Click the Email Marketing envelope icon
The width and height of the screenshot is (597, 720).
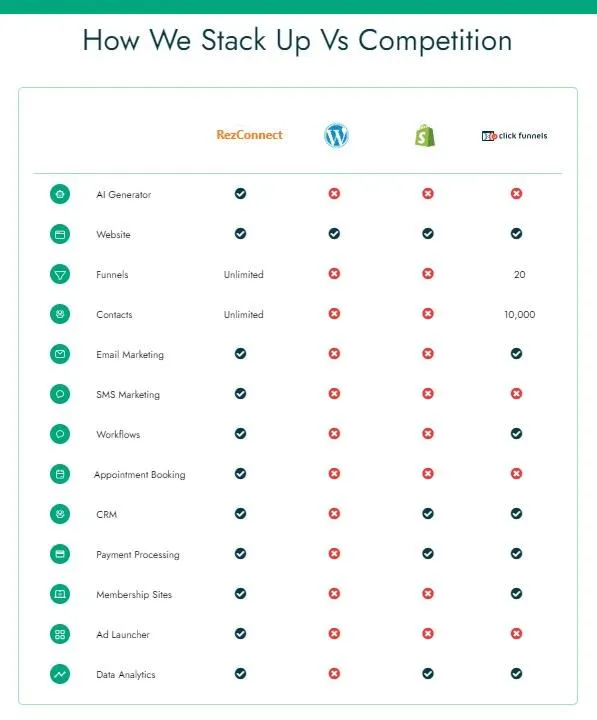[x=60, y=354]
